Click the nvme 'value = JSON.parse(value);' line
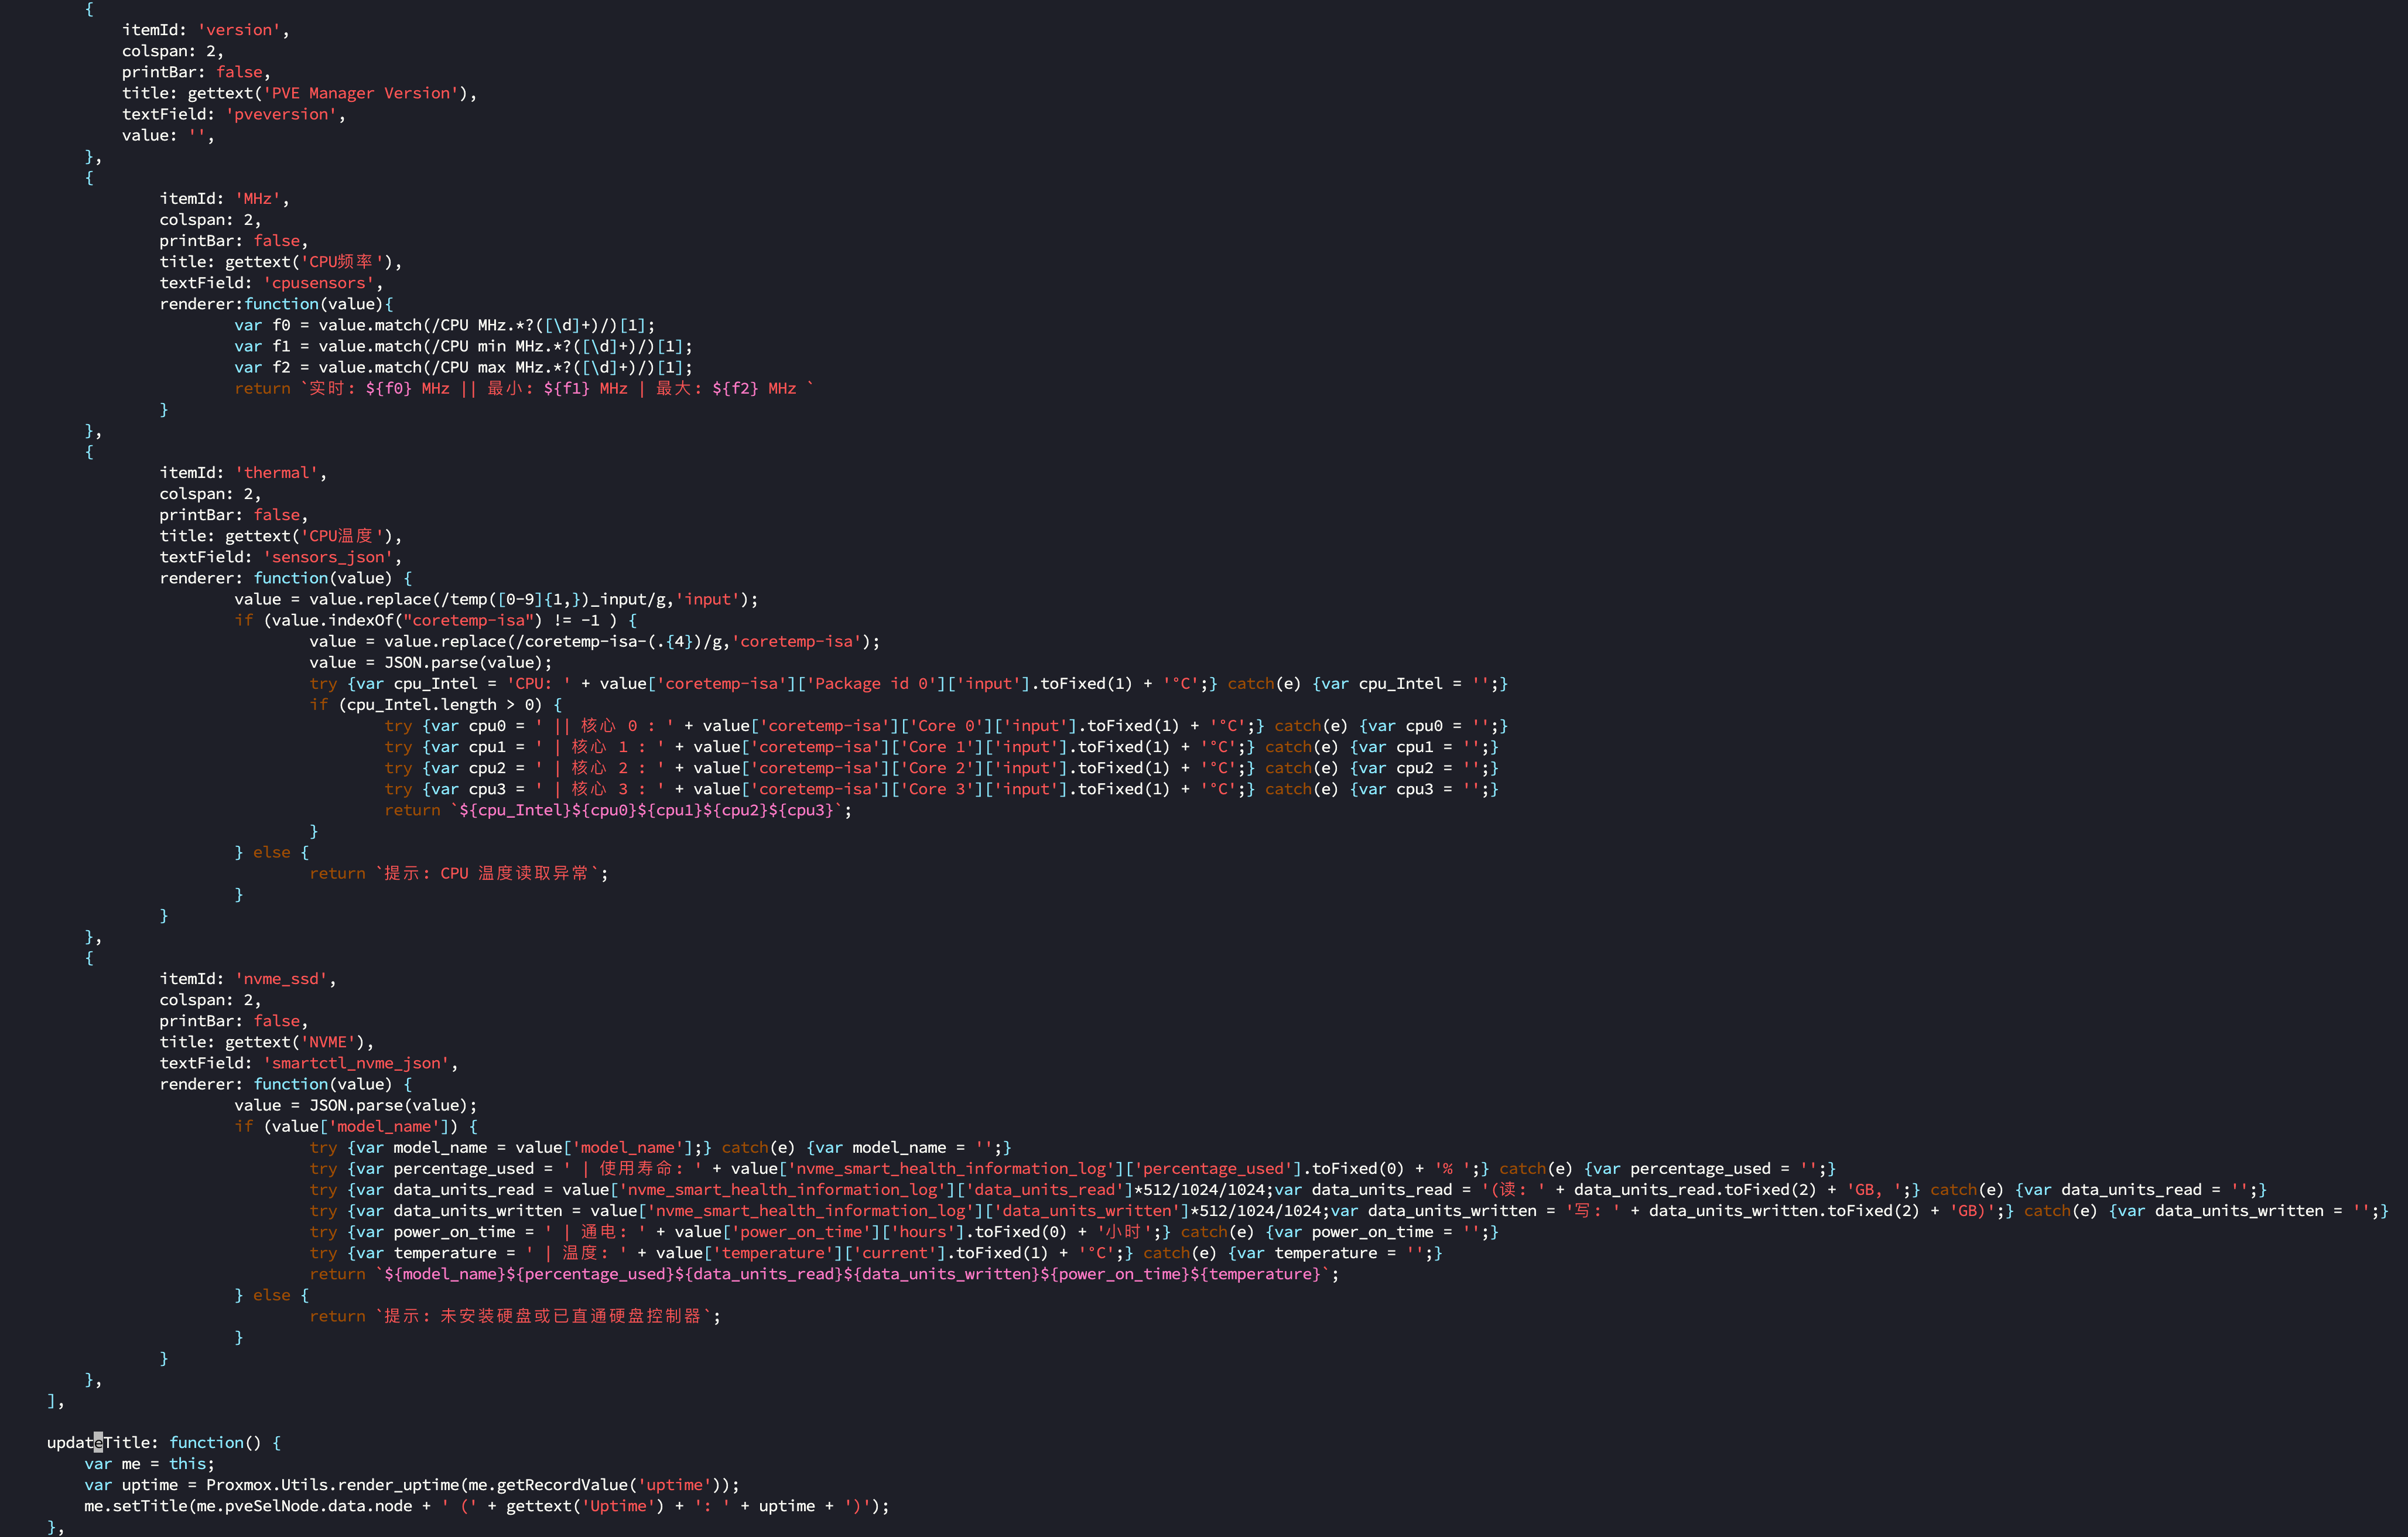Screen dimensions: 2408x1537 tap(356, 1105)
